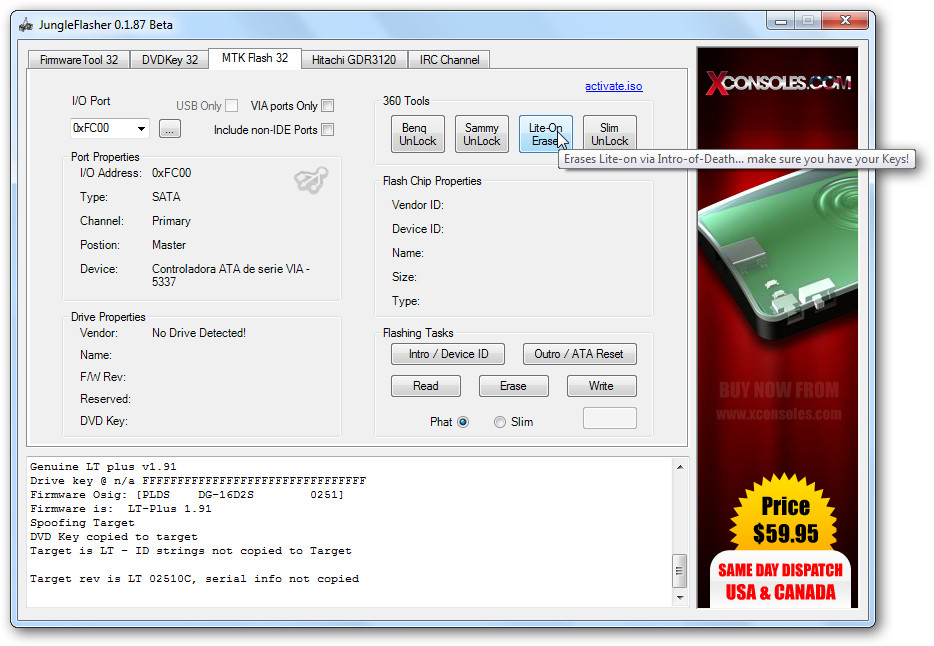The image size is (934, 646).
Task: Click the log scrollbar down arrow
Action: point(680,597)
